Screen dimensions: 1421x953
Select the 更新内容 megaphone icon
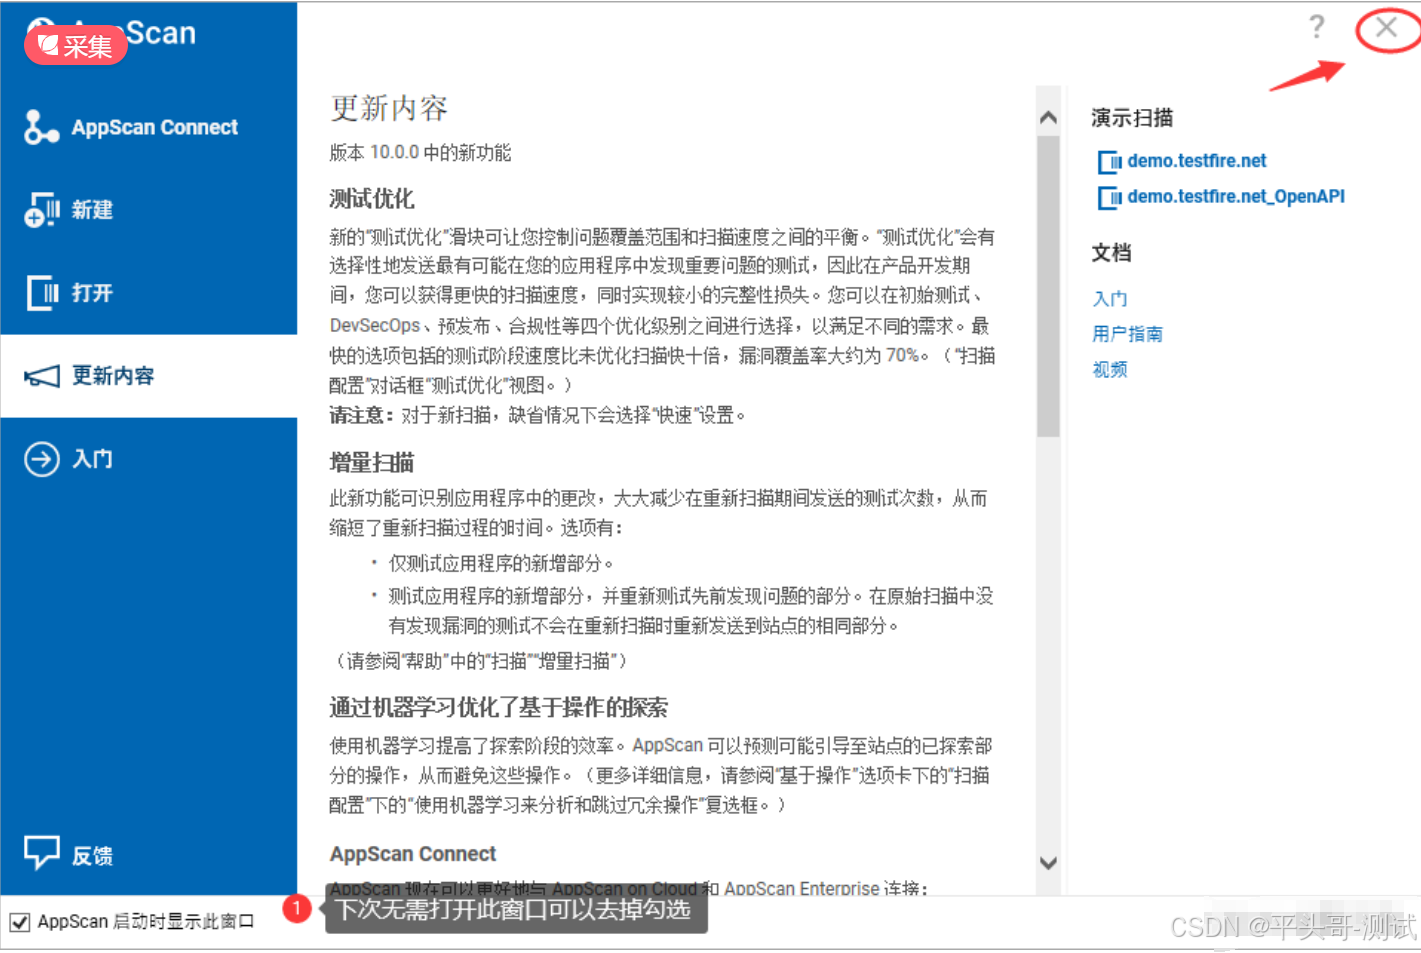(x=40, y=376)
